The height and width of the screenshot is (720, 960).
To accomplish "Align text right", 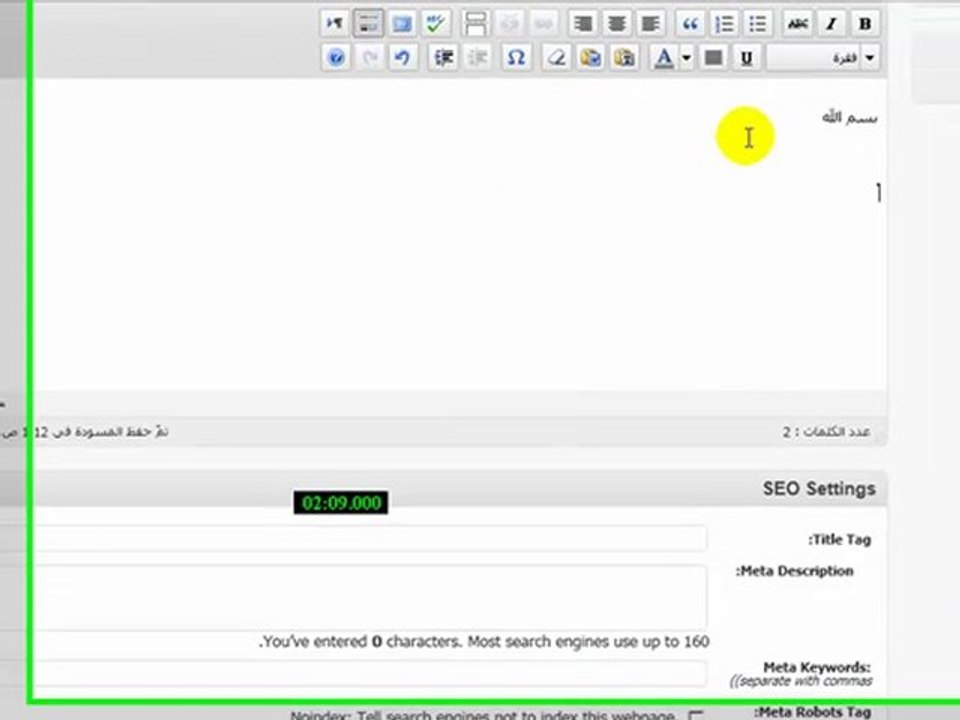I will [583, 24].
